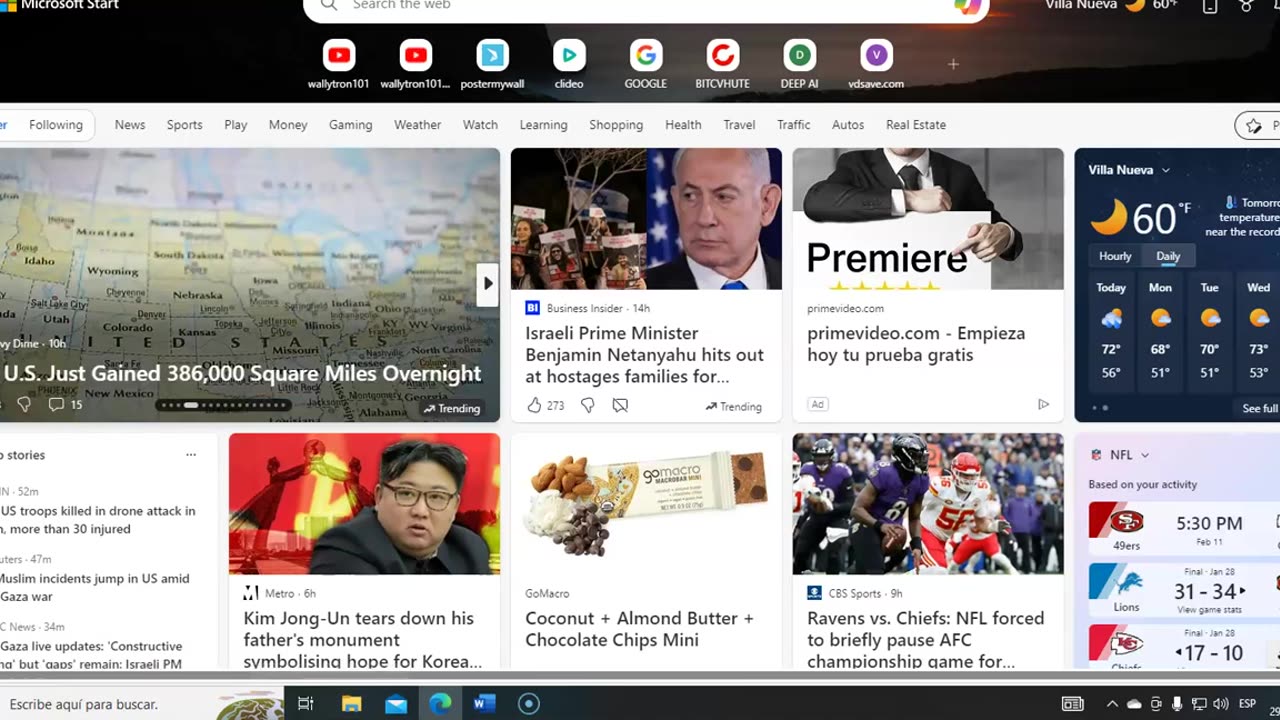
Task: Click Microsoft Edge on the taskbar
Action: tap(440, 704)
